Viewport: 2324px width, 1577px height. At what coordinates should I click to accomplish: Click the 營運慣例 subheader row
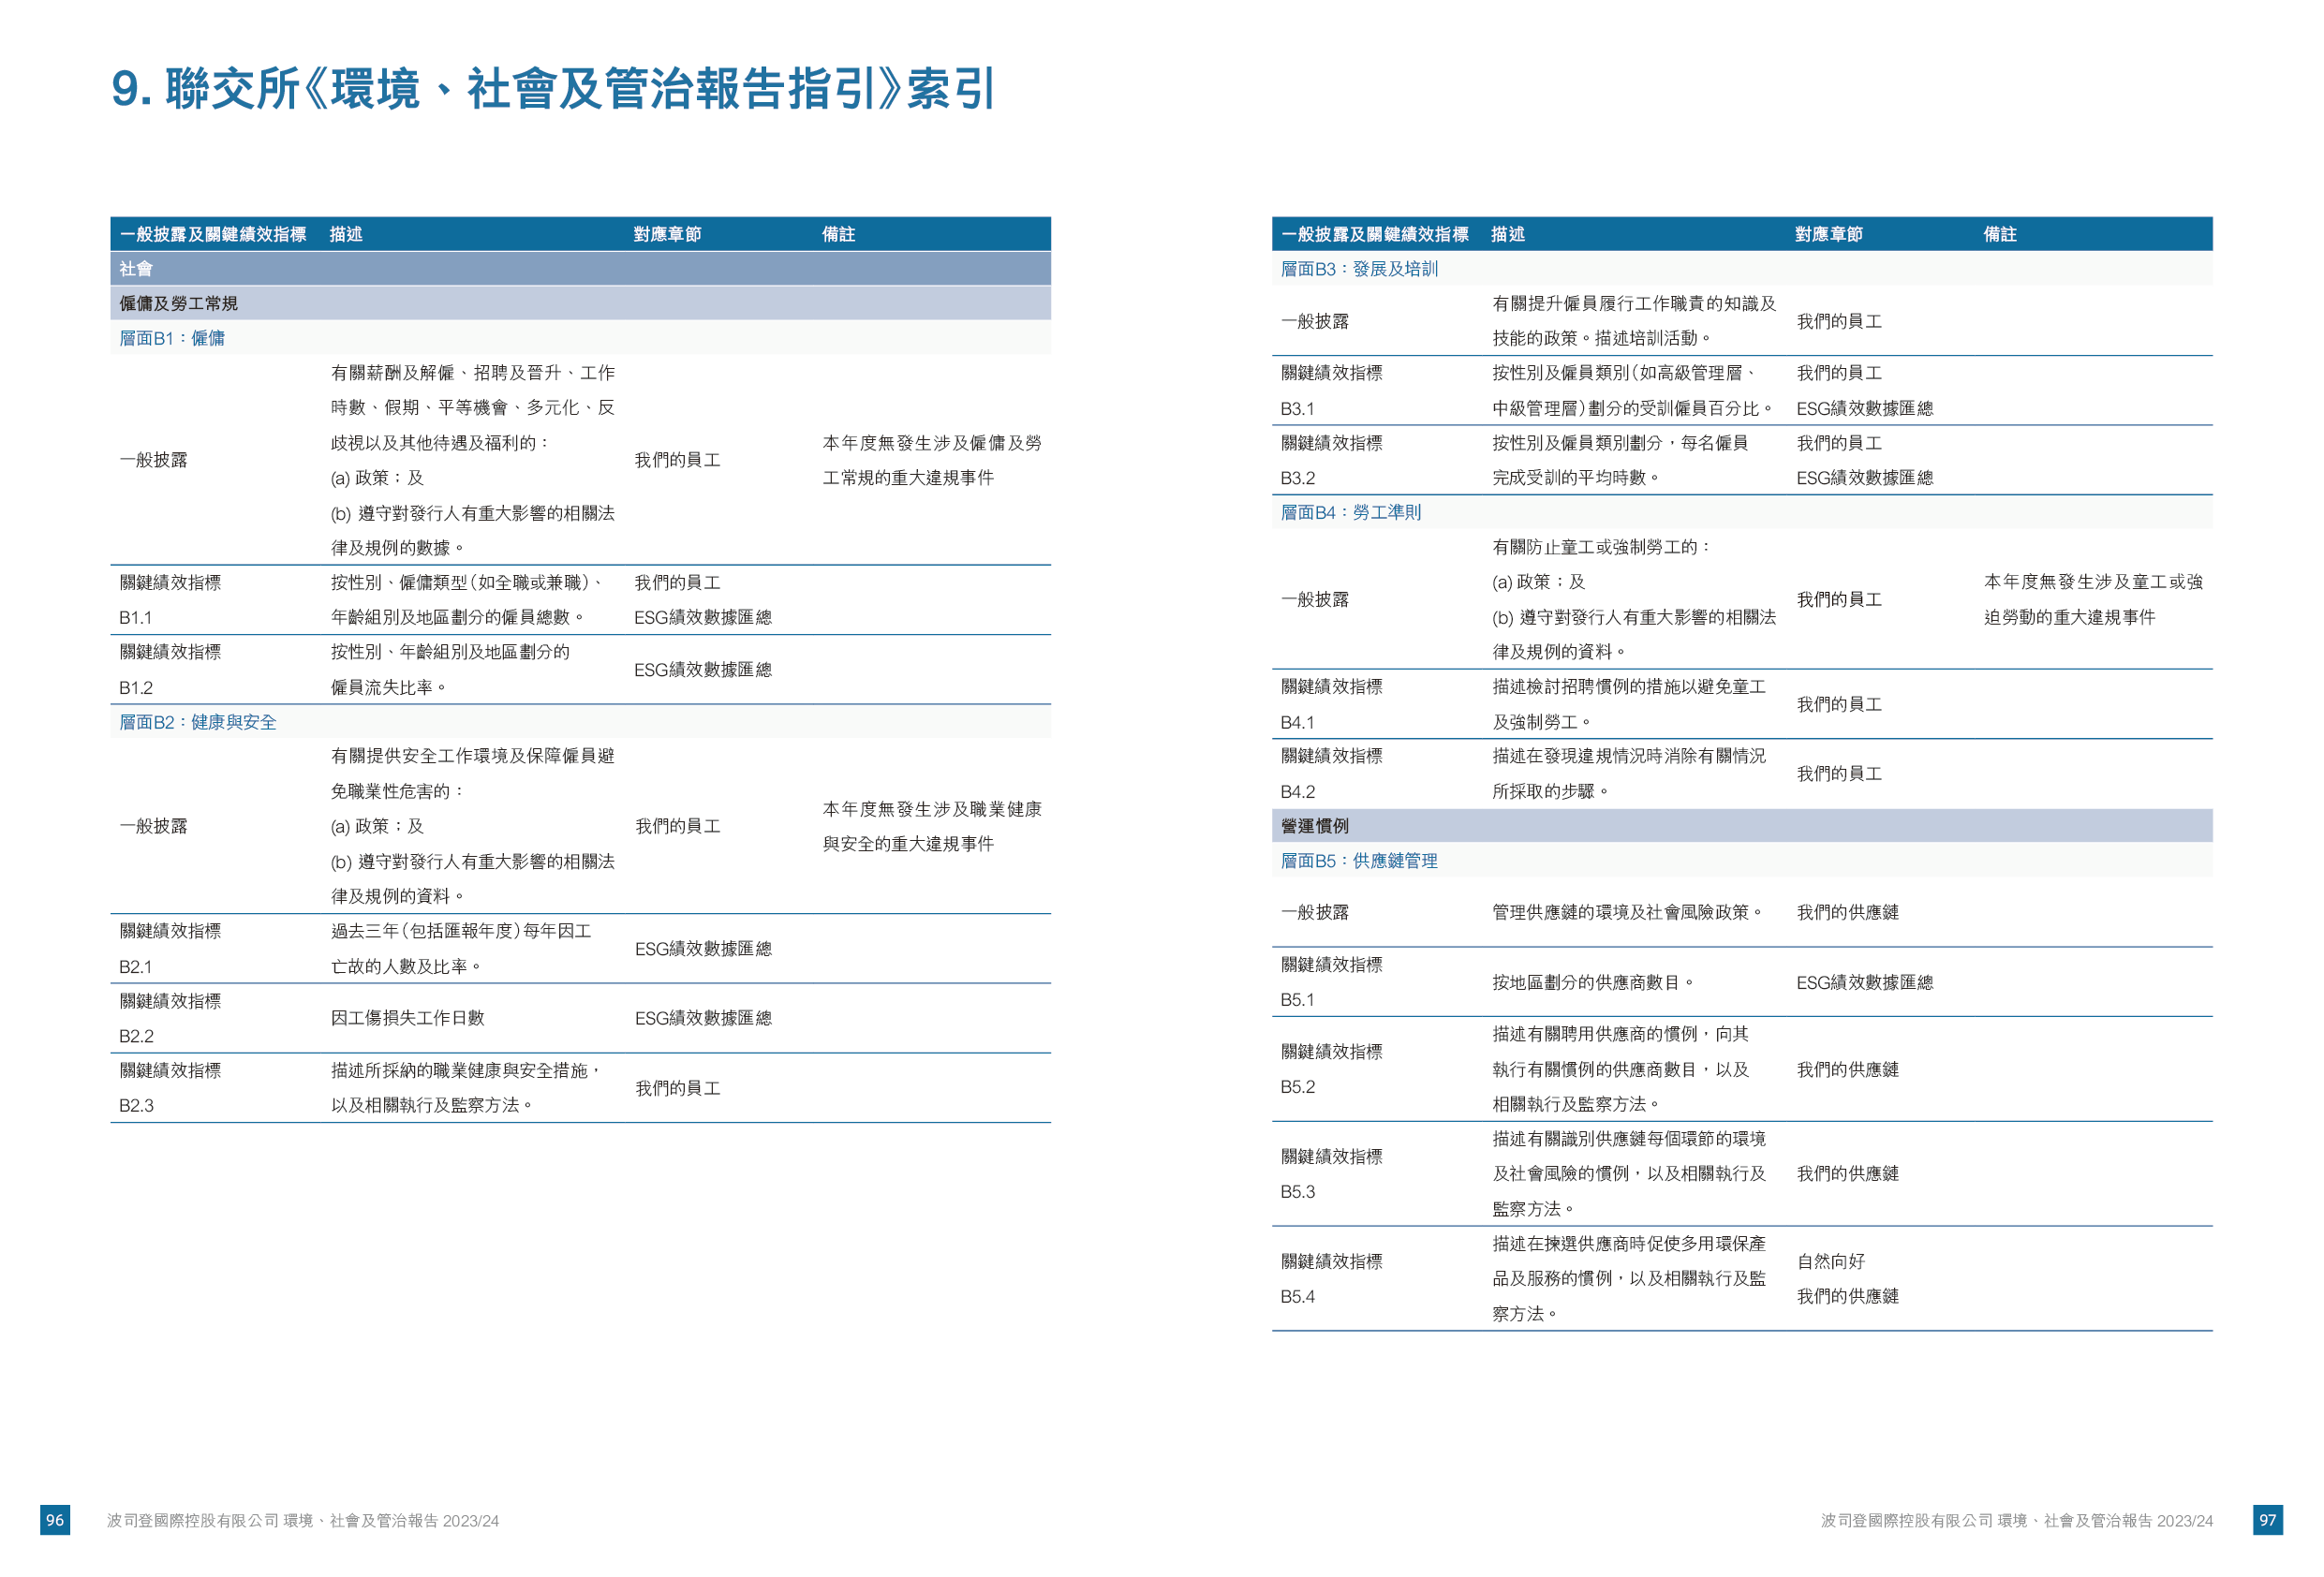(x=1315, y=826)
